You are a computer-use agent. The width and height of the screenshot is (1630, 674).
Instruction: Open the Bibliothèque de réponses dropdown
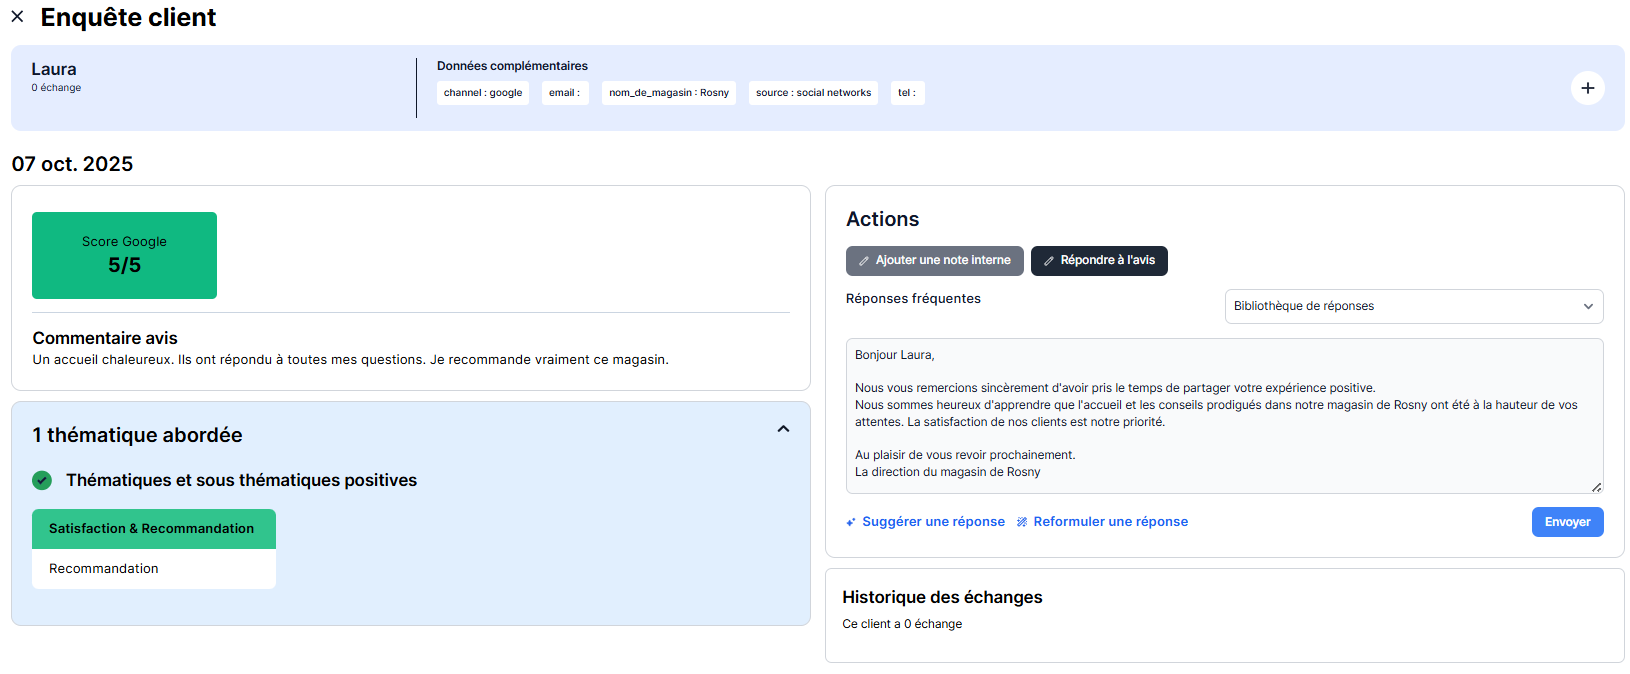click(x=1400, y=306)
